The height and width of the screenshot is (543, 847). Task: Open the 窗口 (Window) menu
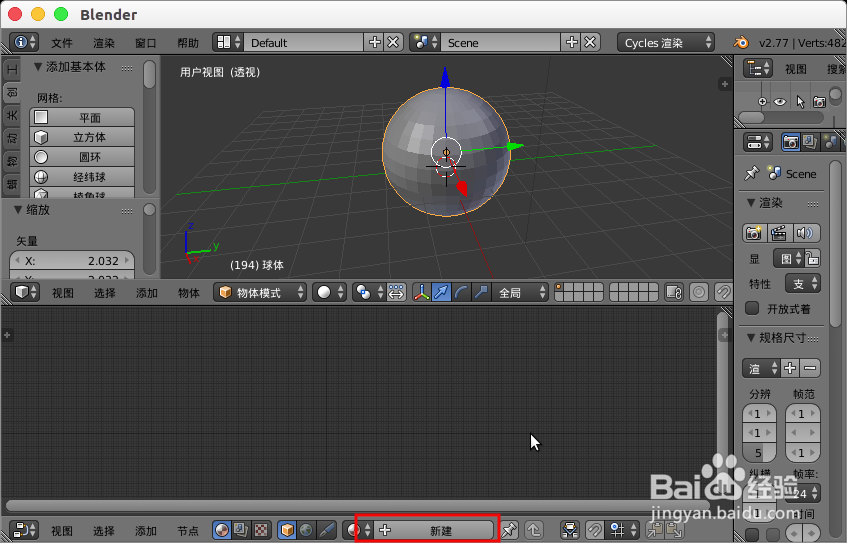[x=146, y=43]
